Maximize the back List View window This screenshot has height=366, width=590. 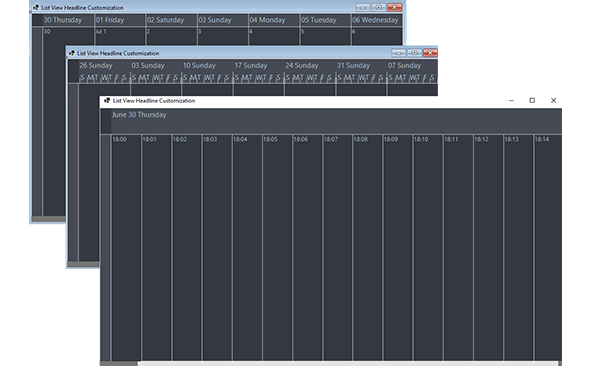click(x=379, y=7)
